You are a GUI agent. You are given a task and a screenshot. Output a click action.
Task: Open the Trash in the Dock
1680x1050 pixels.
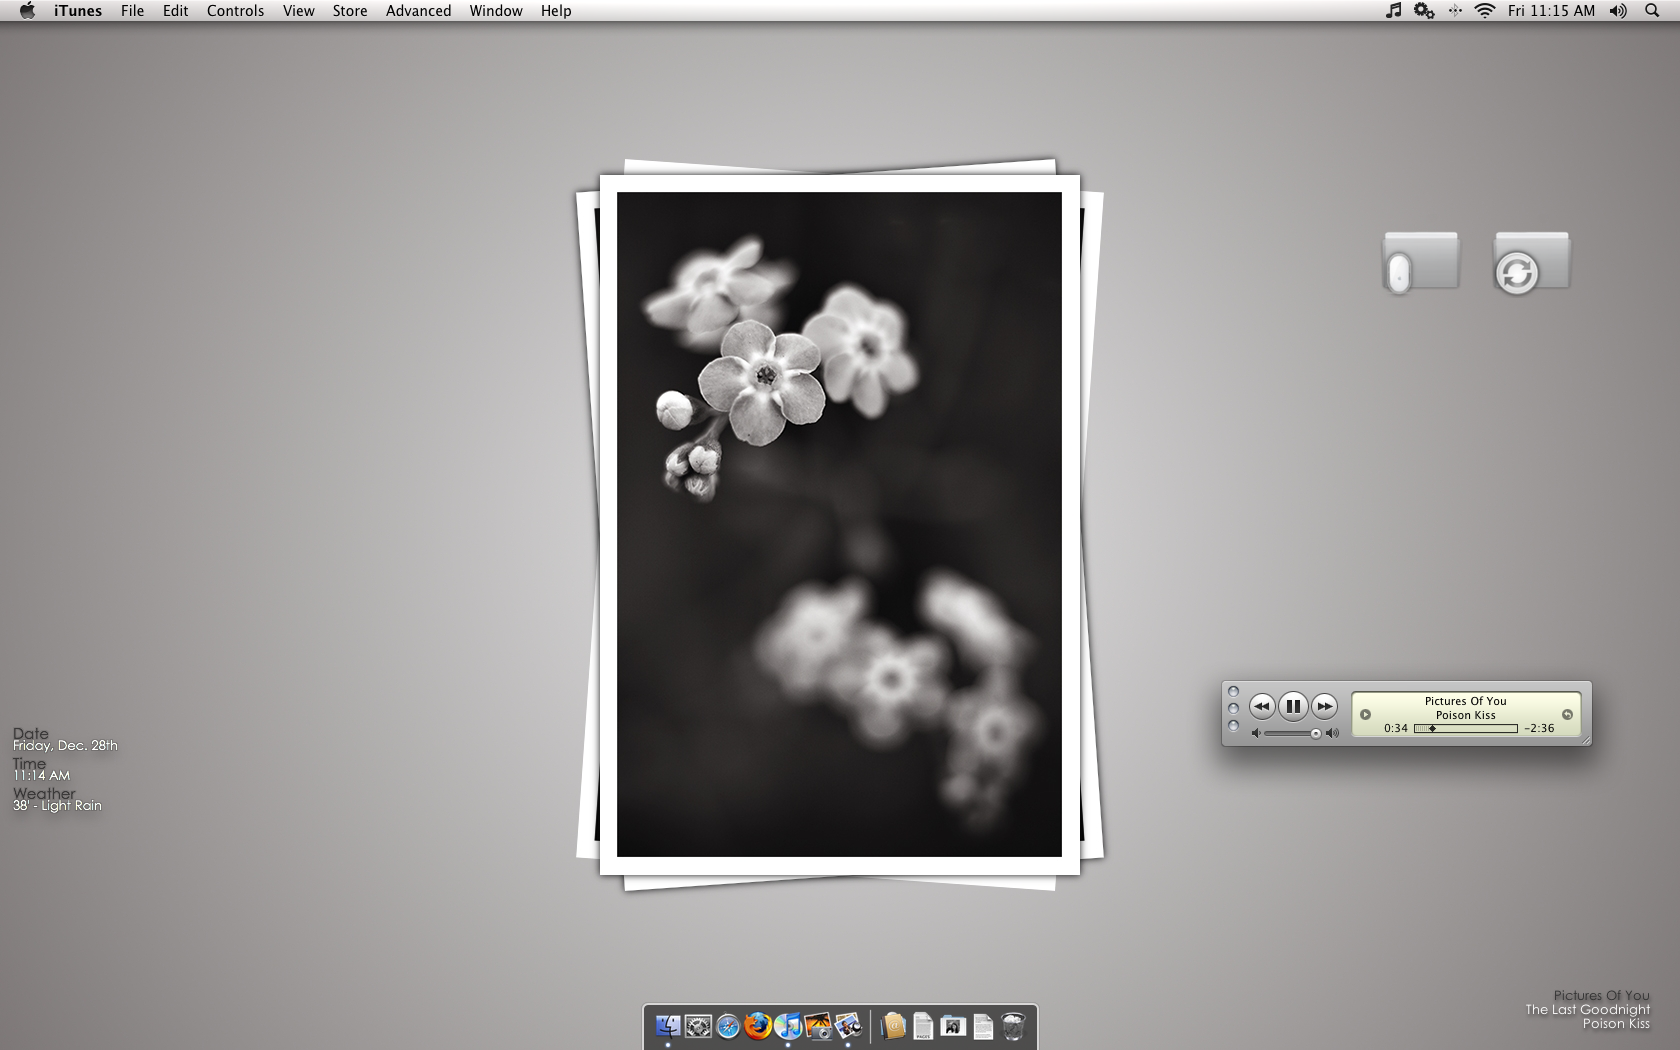[1013, 1026]
